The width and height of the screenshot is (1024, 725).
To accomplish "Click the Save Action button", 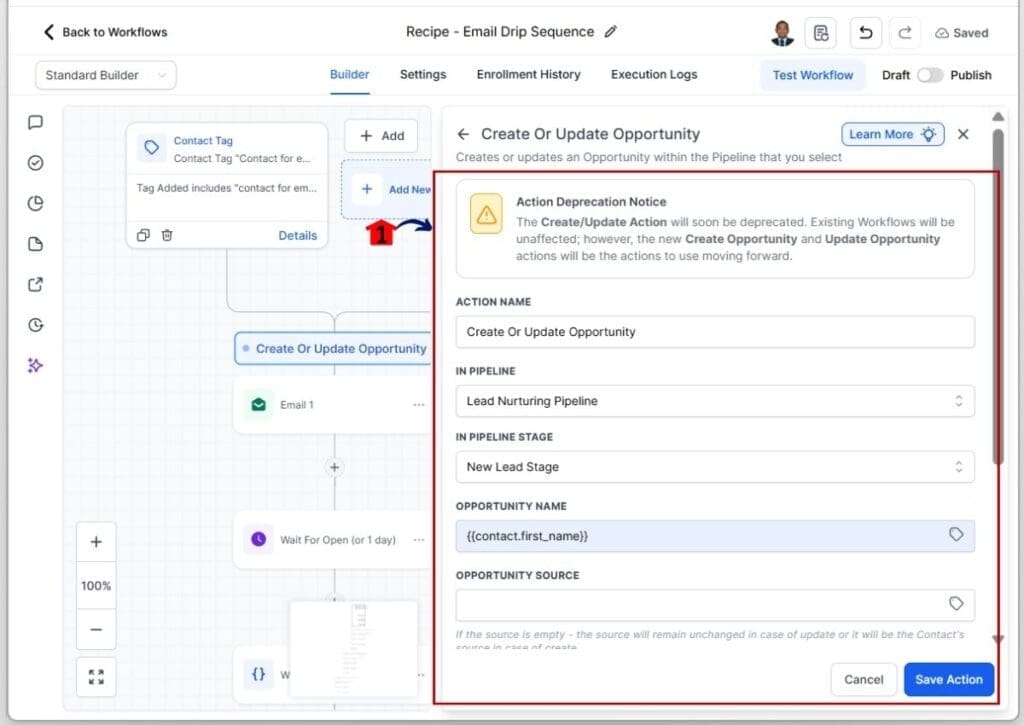I will 948,679.
